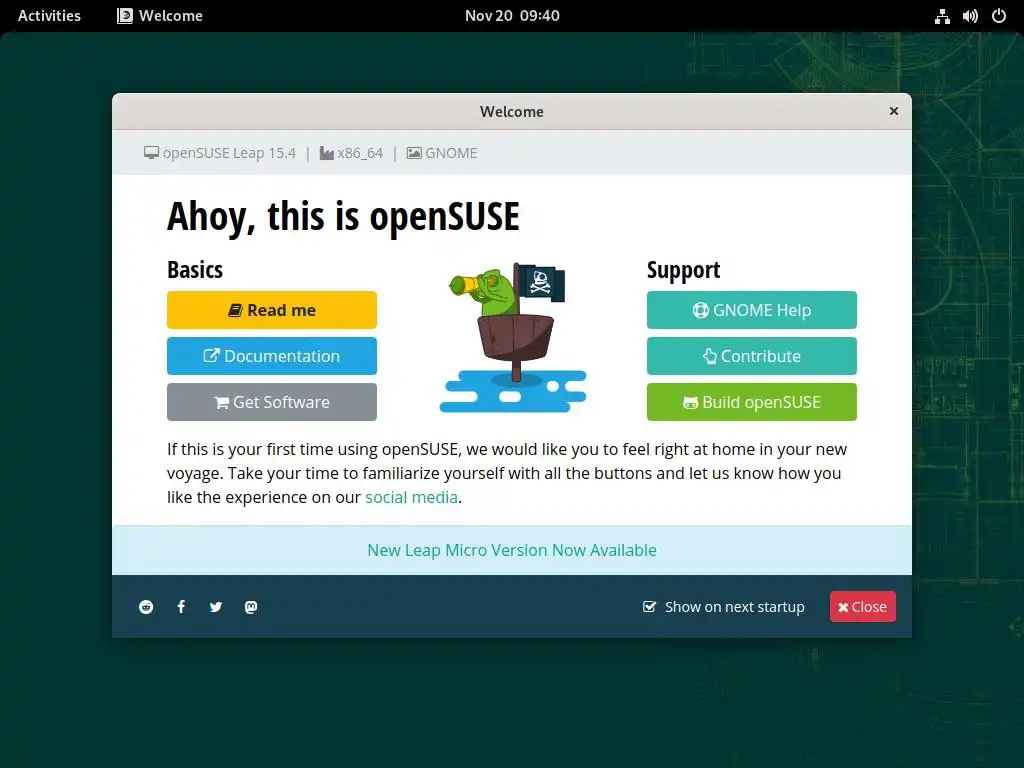
Task: Click the Support heading
Action: point(684,270)
